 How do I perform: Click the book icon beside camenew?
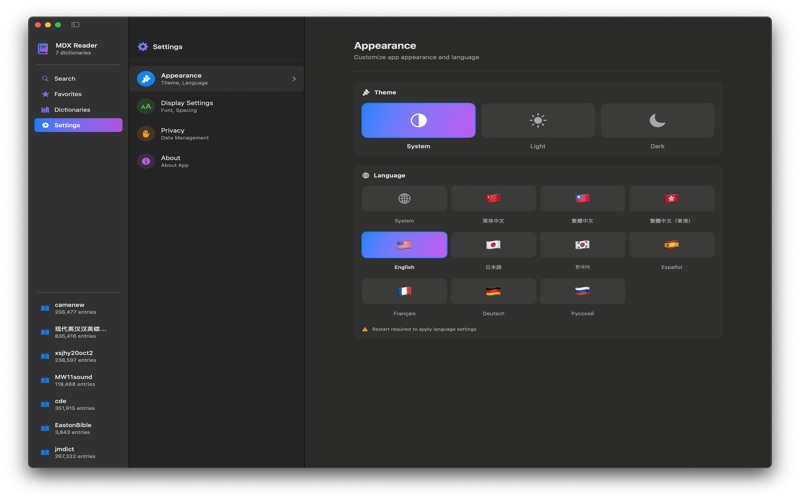(x=45, y=308)
